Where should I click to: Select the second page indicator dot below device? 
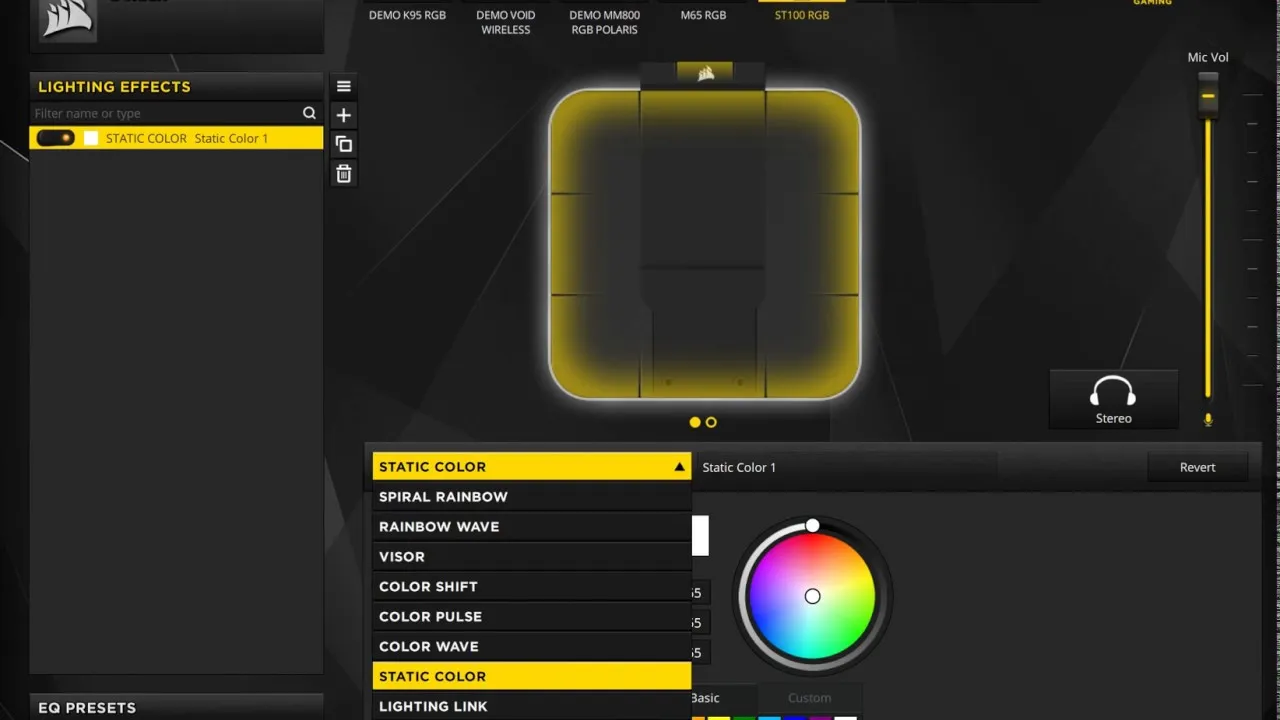711,422
